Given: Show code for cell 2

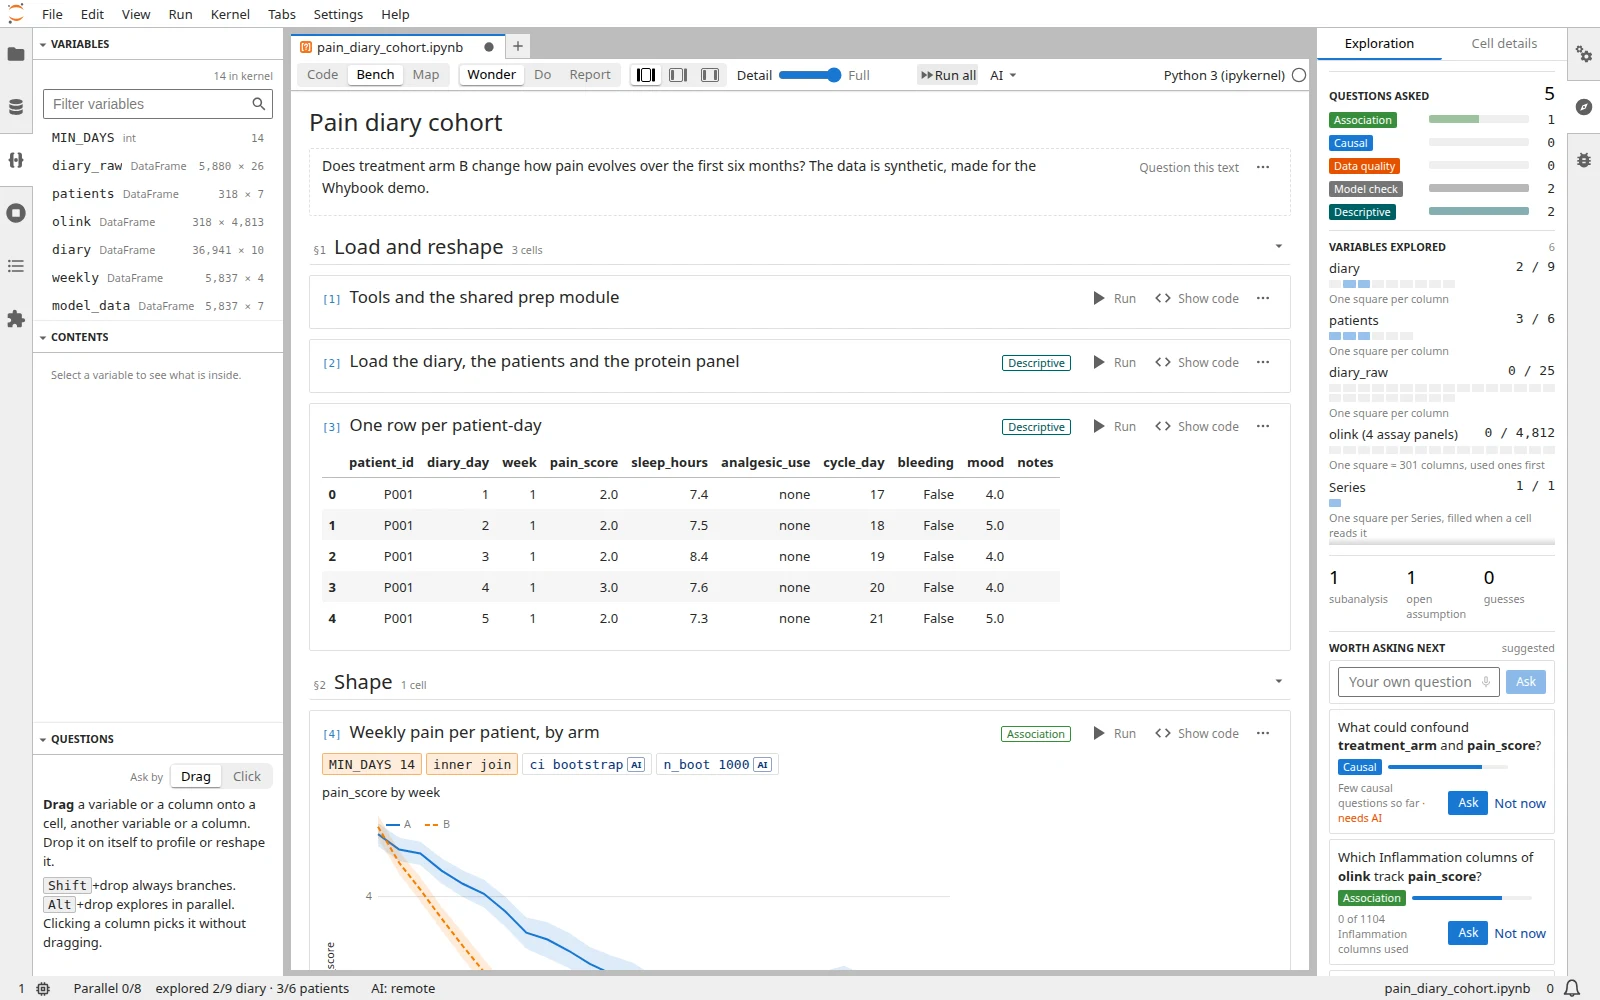Looking at the screenshot, I should click(x=1197, y=363).
